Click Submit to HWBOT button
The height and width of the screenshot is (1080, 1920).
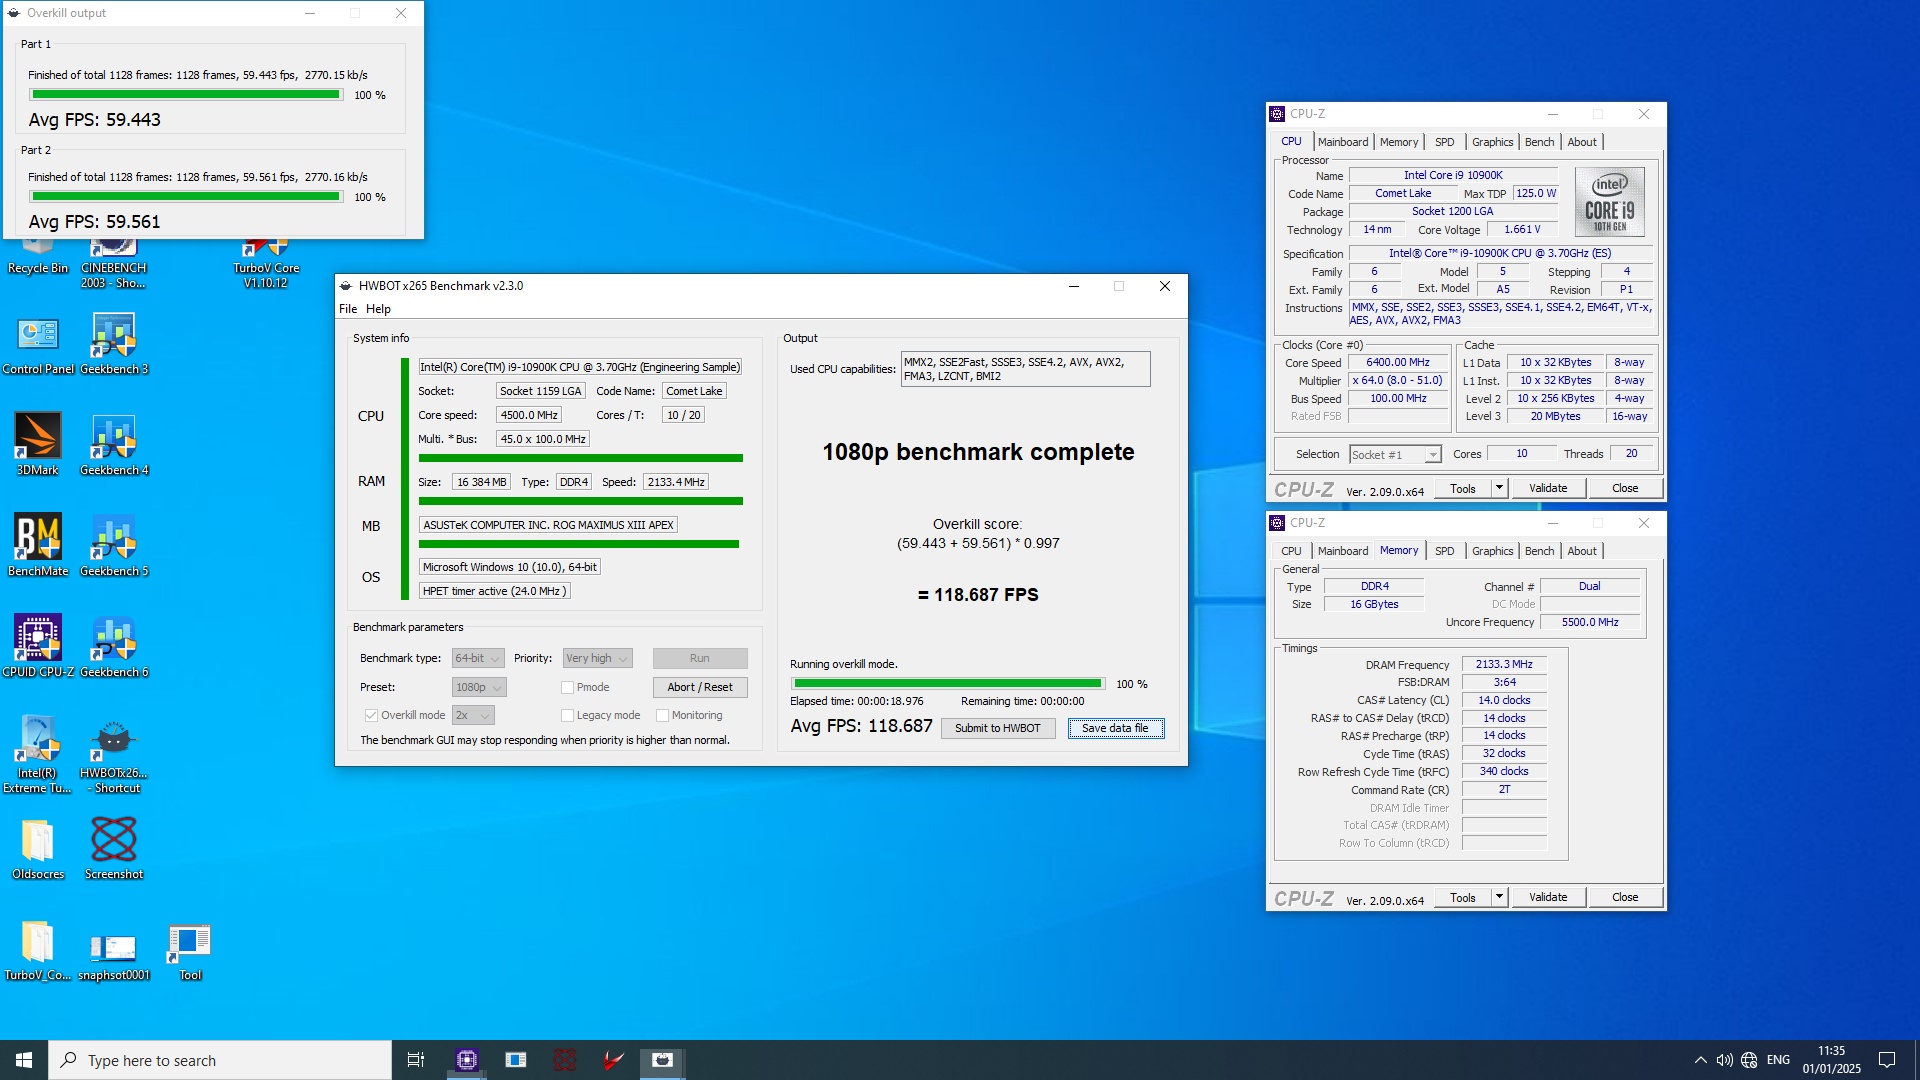coord(998,728)
